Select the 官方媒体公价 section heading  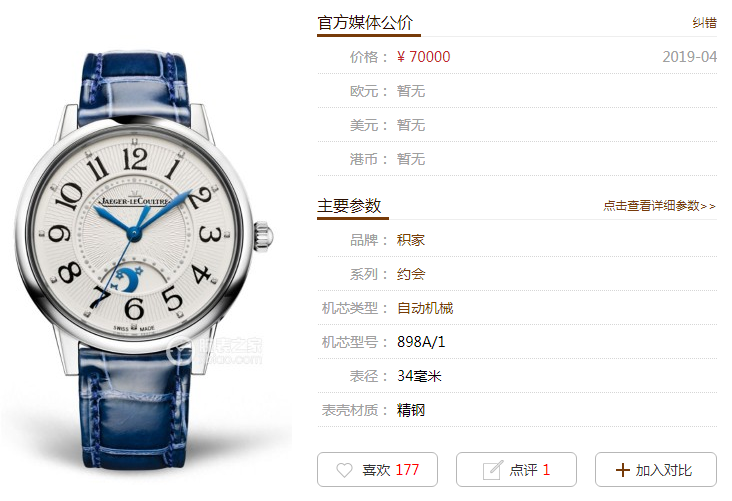click(x=365, y=22)
